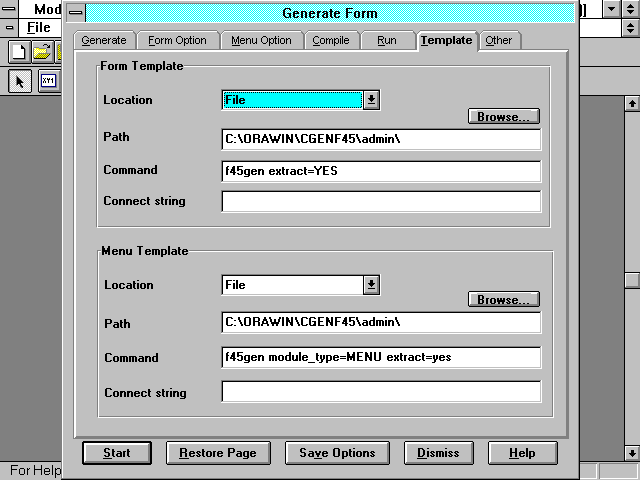Select the Other tab
Screen dimensions: 640x480
498,41
